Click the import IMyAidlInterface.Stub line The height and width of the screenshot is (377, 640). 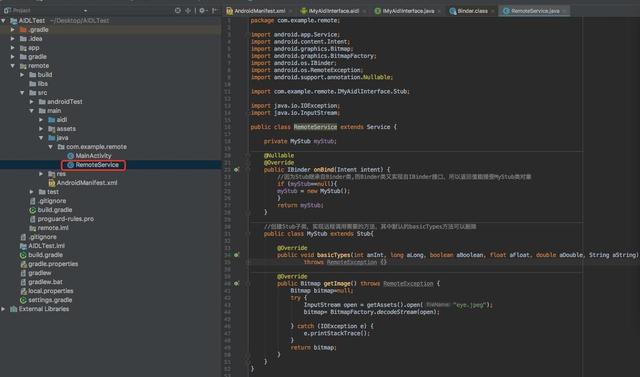pyautogui.click(x=330, y=91)
